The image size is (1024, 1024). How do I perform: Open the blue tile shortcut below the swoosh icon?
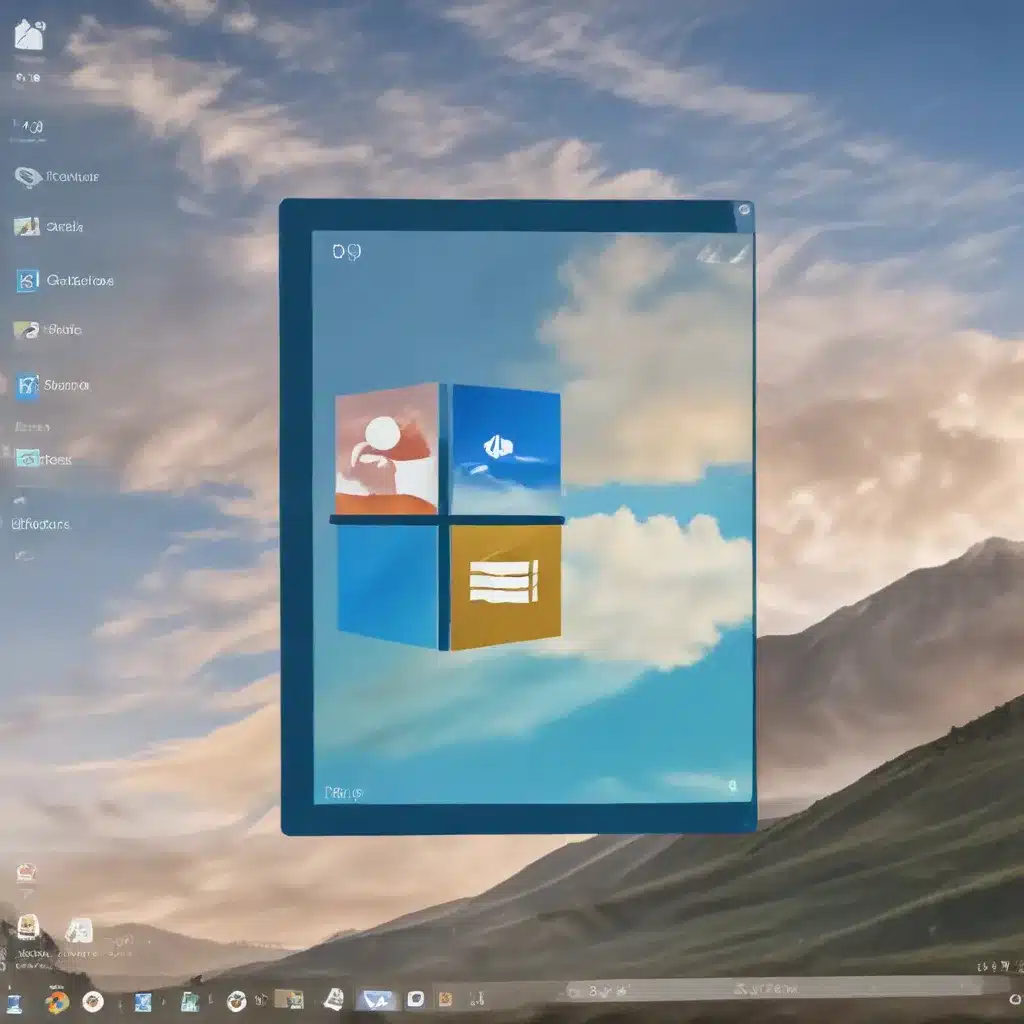pos(27,385)
